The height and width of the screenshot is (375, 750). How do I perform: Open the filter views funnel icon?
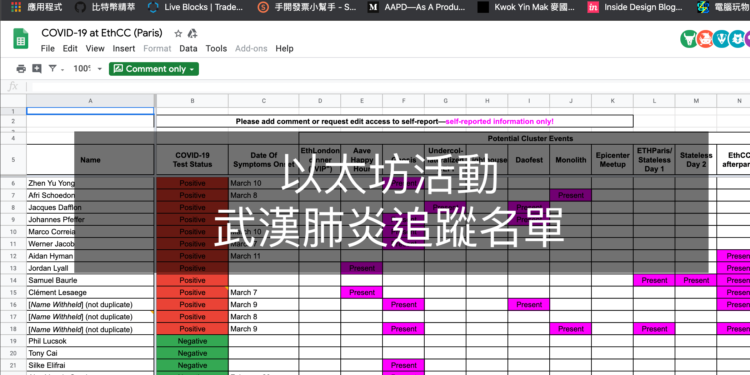tap(52, 69)
